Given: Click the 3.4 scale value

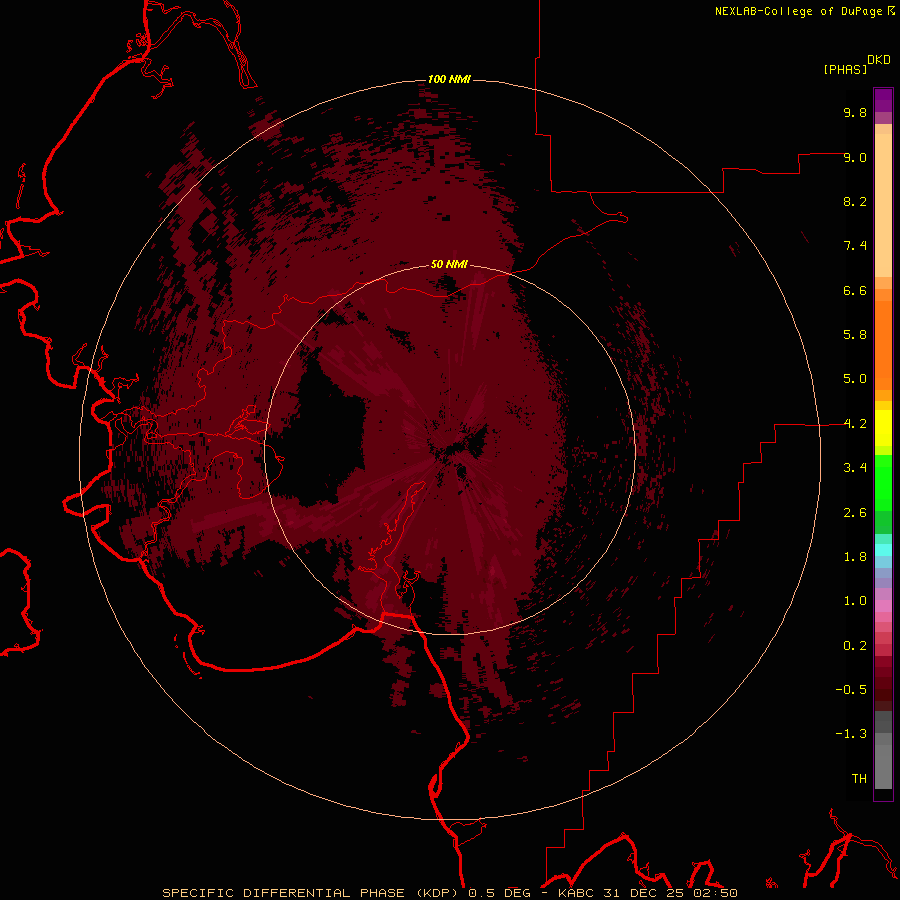Looking at the screenshot, I should point(855,468).
